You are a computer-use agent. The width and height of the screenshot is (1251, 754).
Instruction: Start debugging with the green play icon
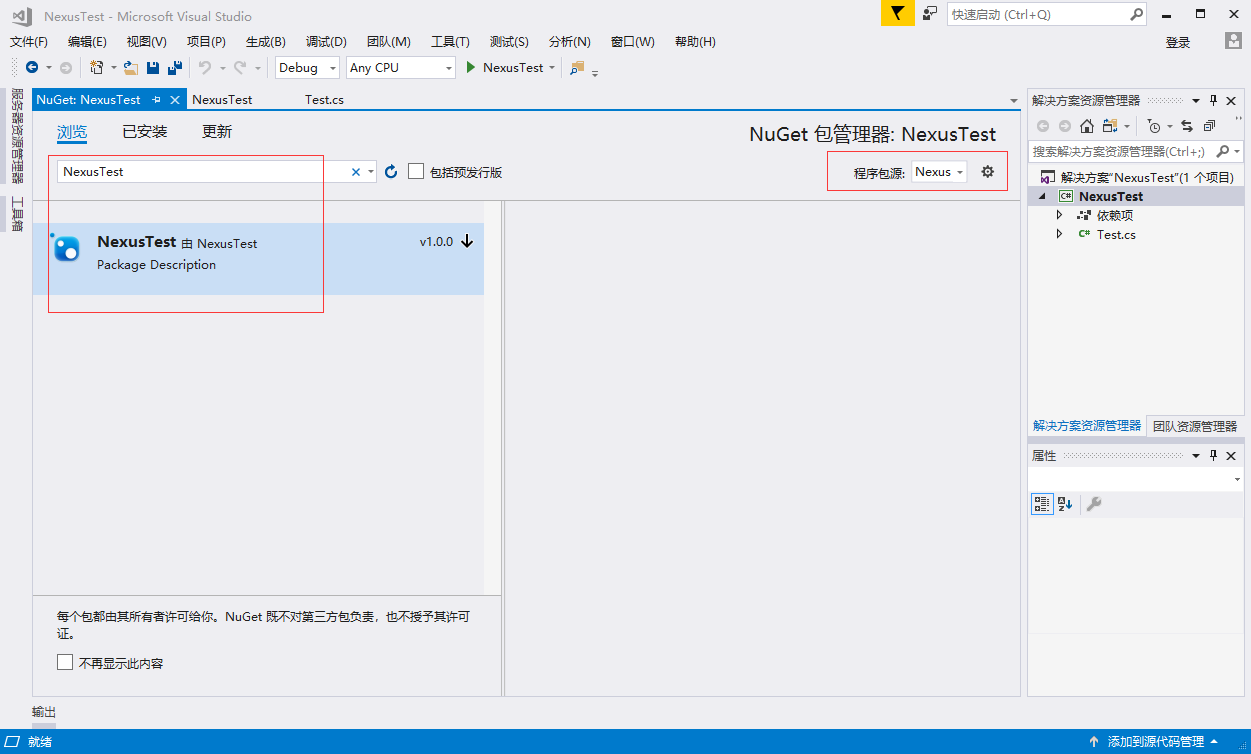click(471, 68)
